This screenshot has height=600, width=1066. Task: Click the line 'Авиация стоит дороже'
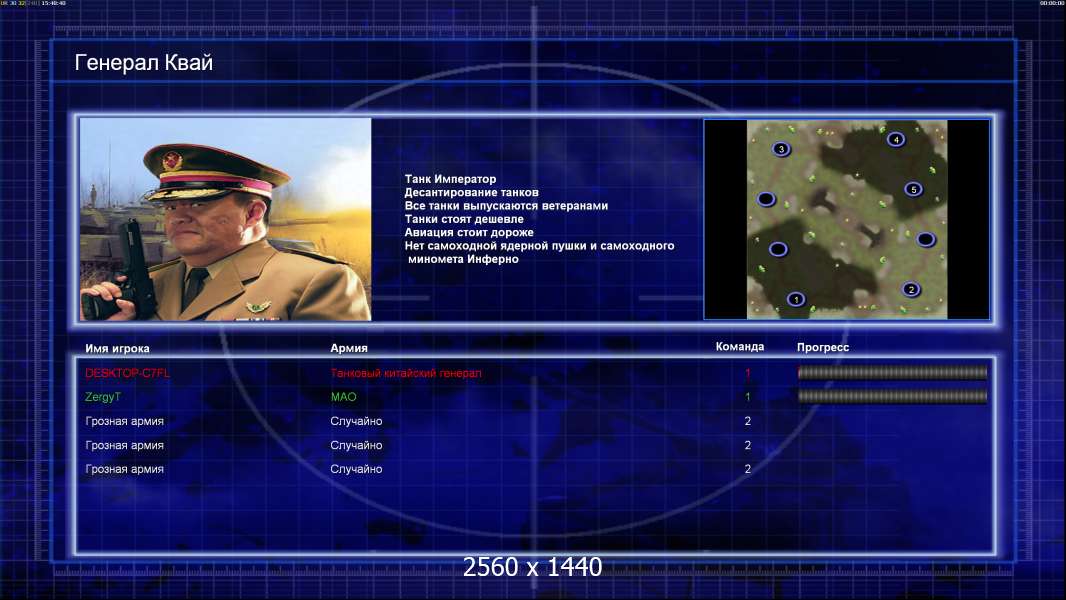point(468,232)
